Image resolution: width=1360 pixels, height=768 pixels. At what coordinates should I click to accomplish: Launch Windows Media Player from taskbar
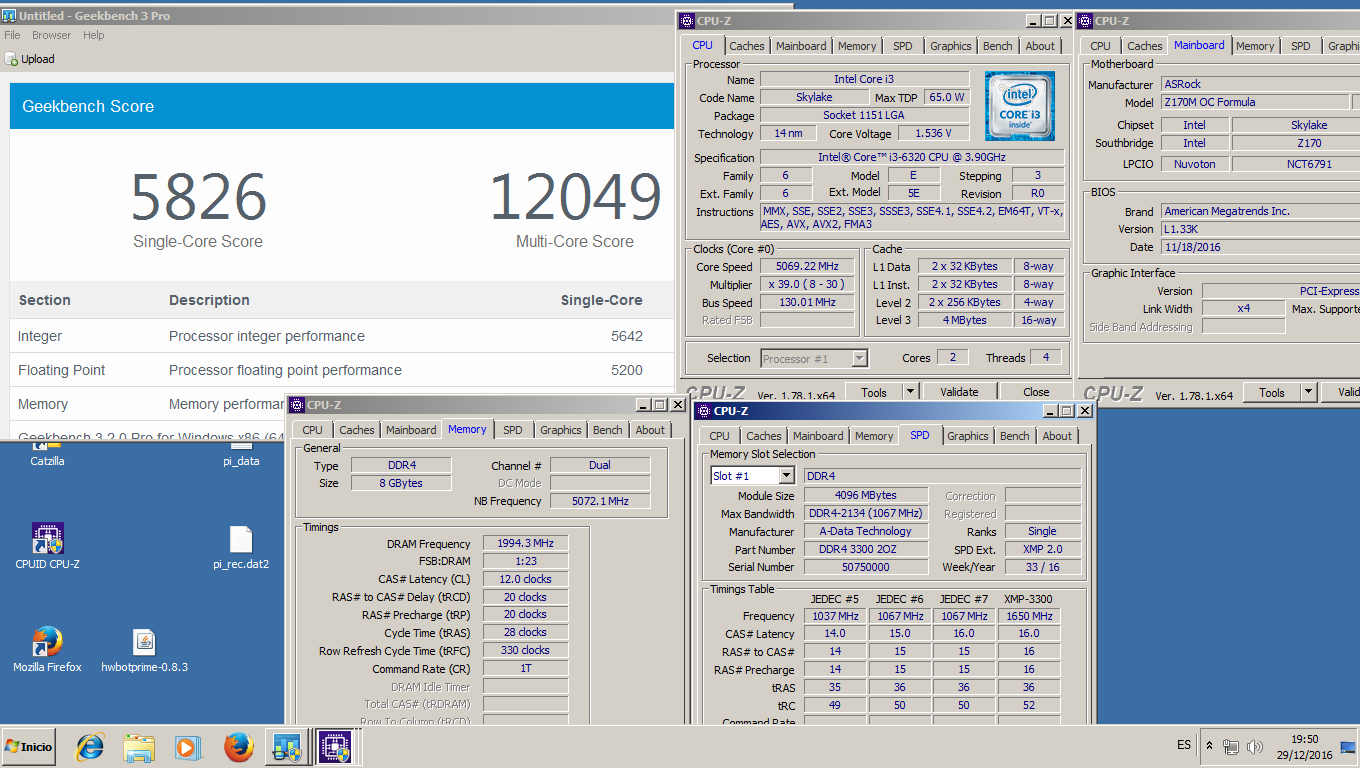point(187,747)
